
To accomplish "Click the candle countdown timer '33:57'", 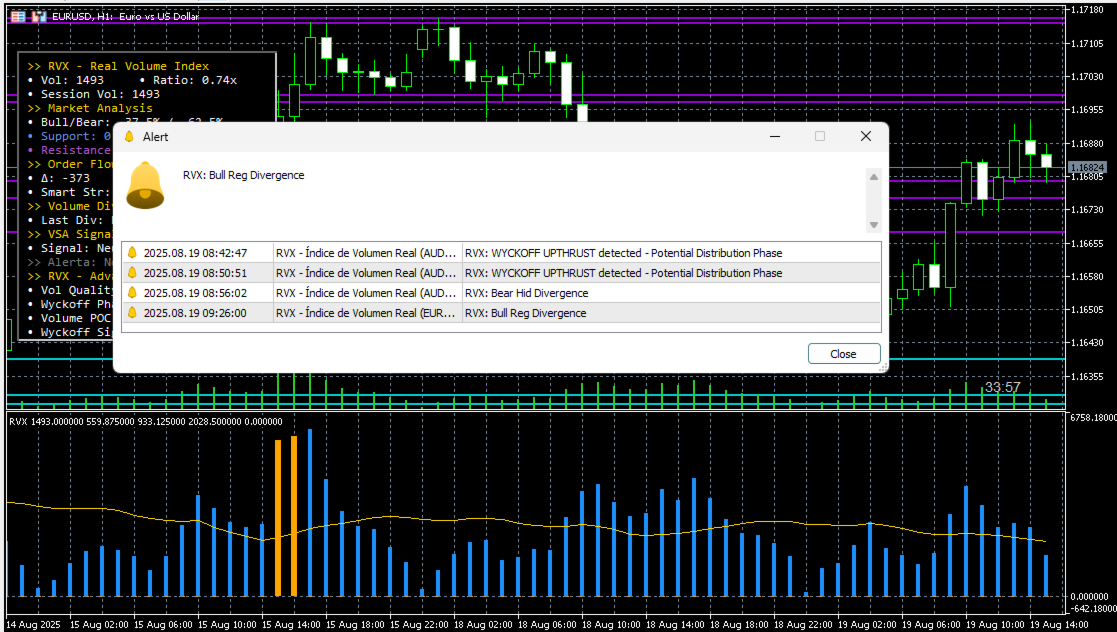I will point(1002,388).
